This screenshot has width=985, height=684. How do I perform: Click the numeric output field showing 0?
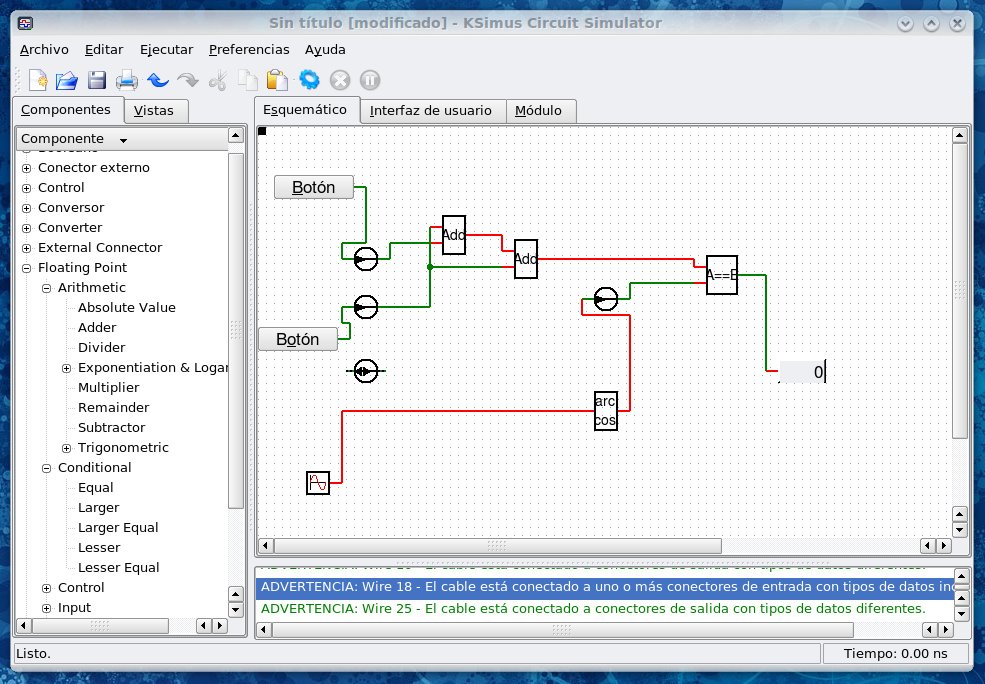coord(802,372)
